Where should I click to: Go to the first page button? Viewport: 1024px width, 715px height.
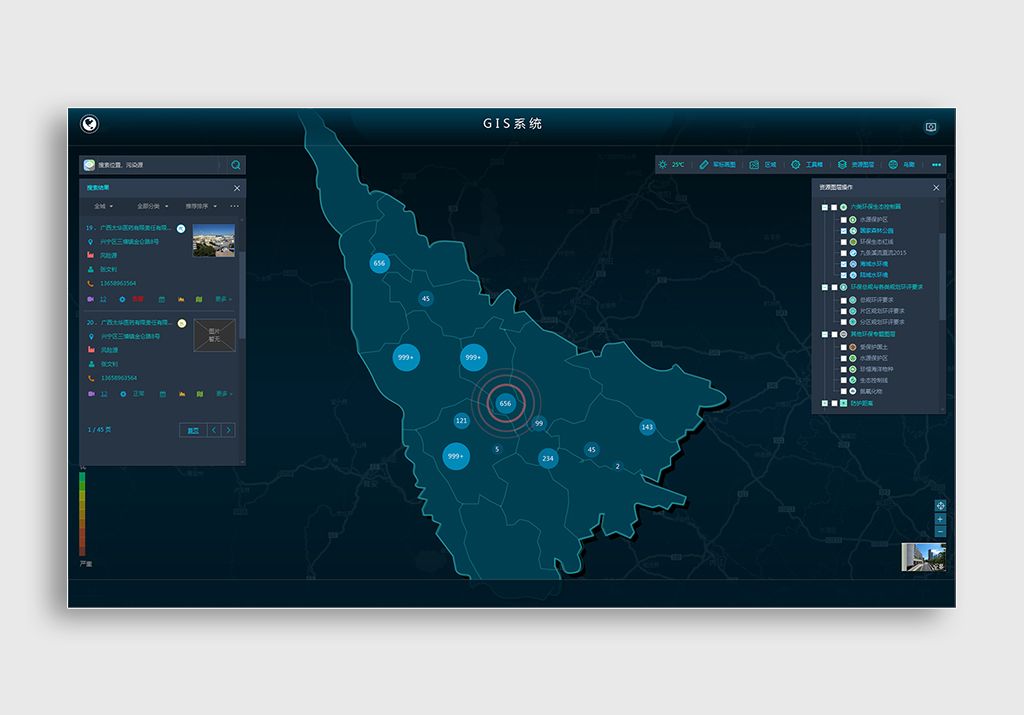193,430
